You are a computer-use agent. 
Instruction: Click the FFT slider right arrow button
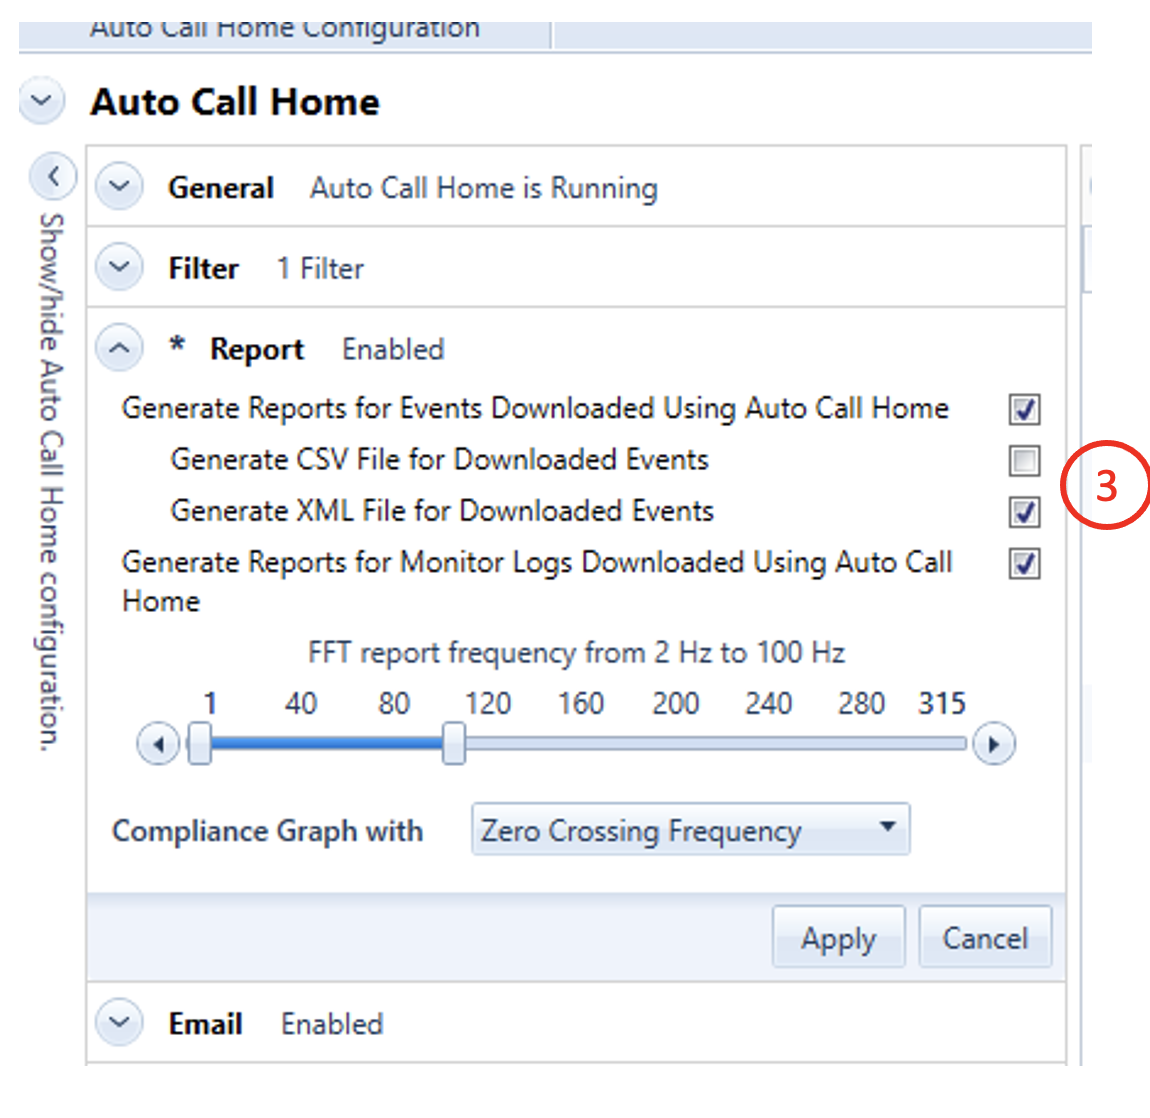click(x=993, y=744)
